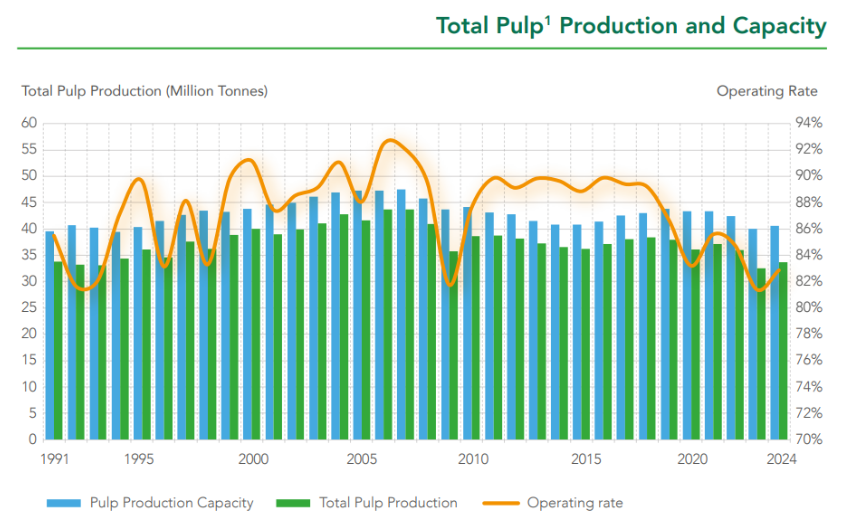This screenshot has width=853, height=514.
Task: Click the 2024 x-axis label
Action: 782,460
